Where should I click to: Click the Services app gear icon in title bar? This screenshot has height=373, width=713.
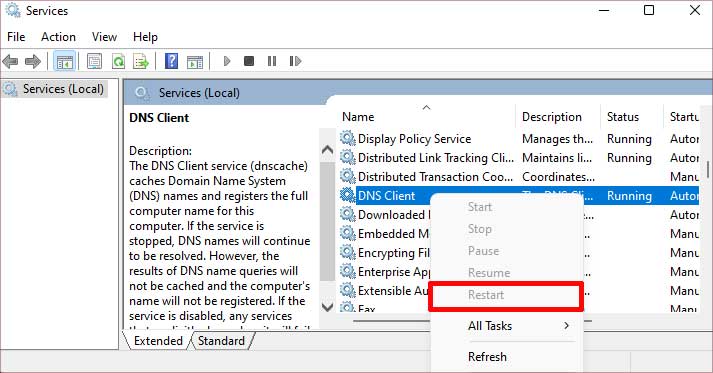pos(13,10)
